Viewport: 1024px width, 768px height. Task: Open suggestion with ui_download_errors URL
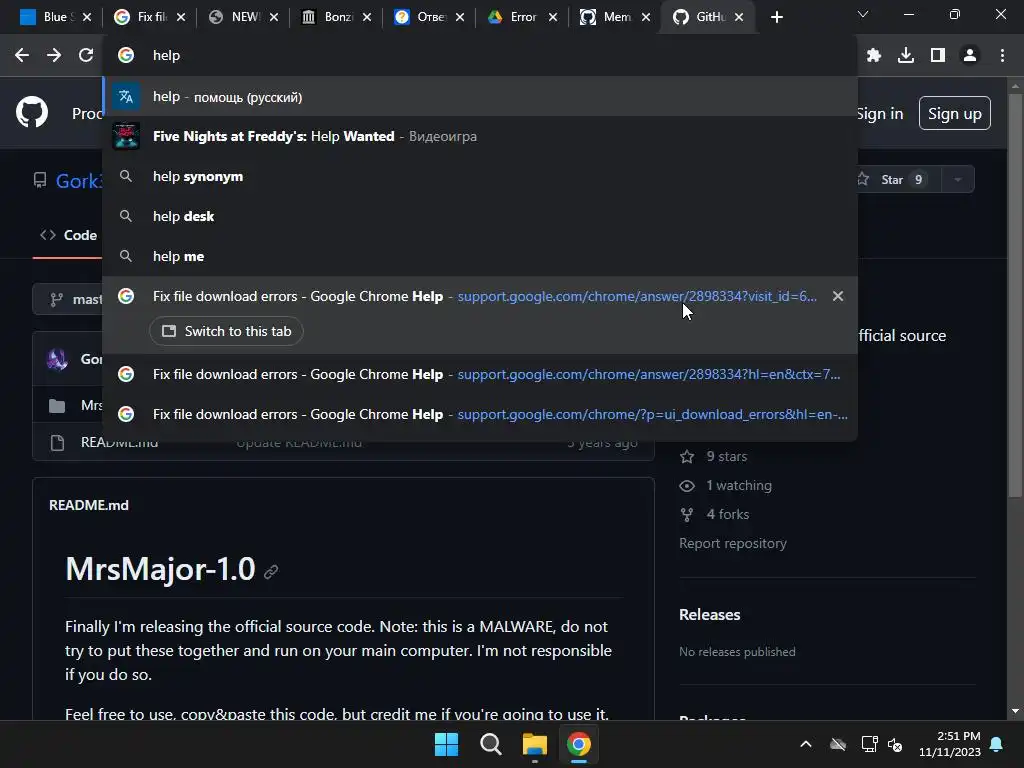(480, 414)
